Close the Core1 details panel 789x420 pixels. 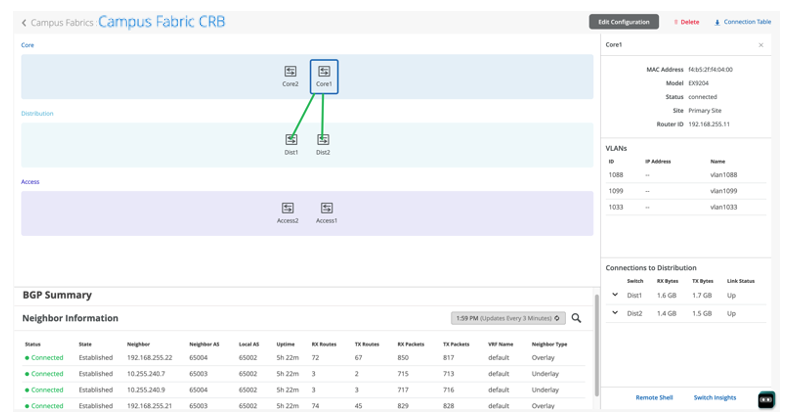pos(760,45)
